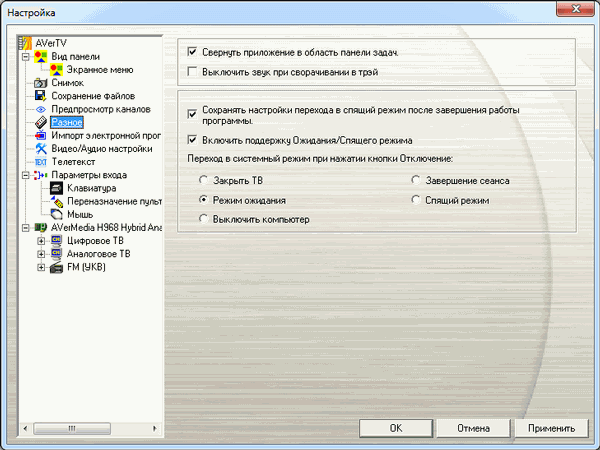Enable Выключить звук при сворачивании в трэй
The height and width of the screenshot is (450, 600).
tap(193, 72)
